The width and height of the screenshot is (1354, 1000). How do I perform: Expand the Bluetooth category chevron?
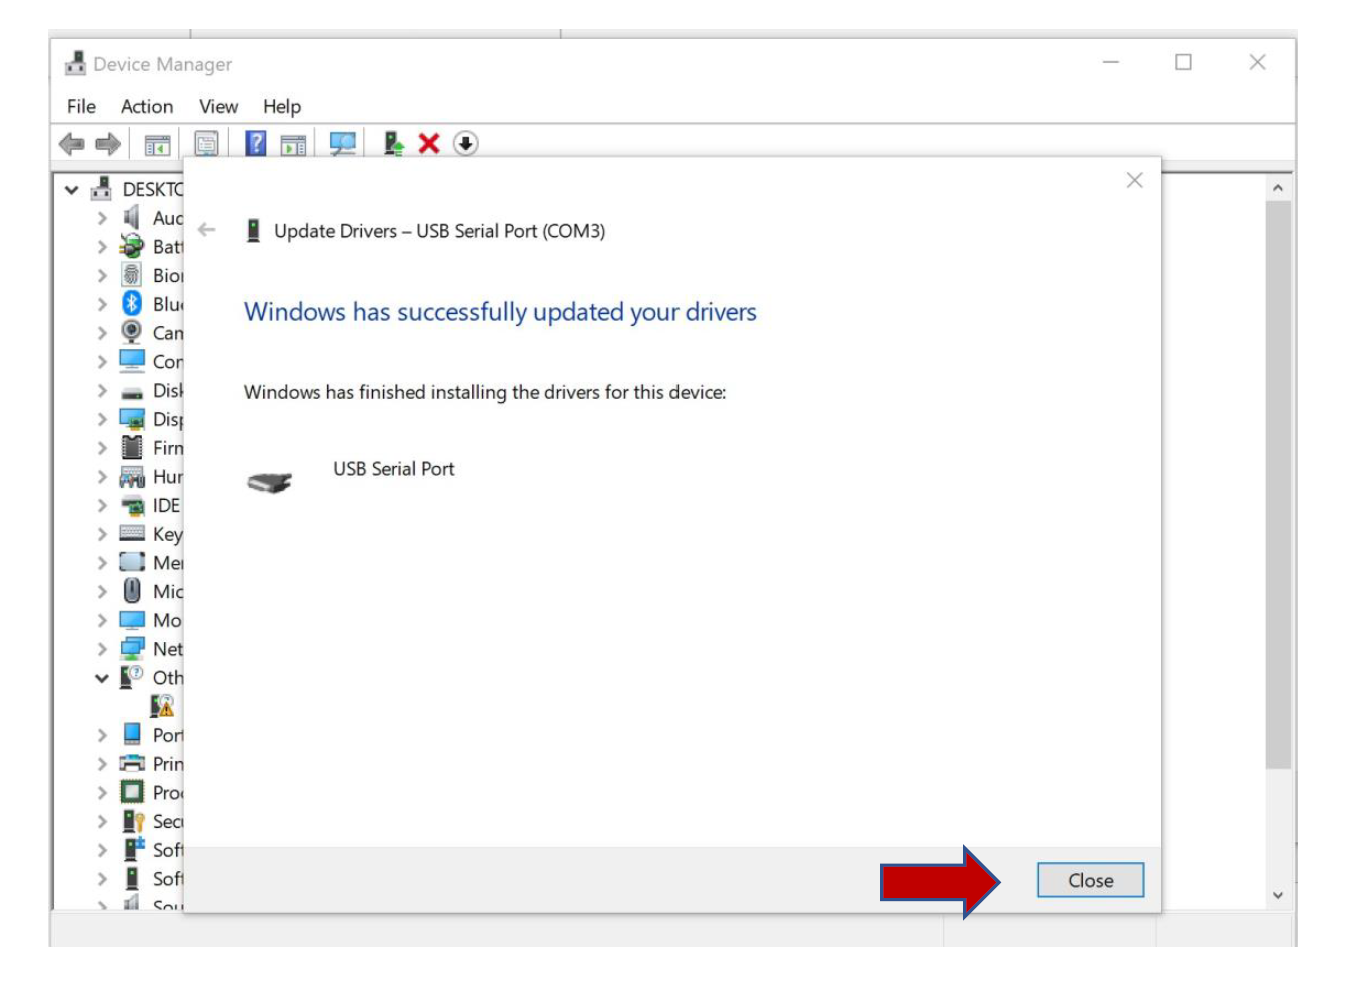[102, 304]
